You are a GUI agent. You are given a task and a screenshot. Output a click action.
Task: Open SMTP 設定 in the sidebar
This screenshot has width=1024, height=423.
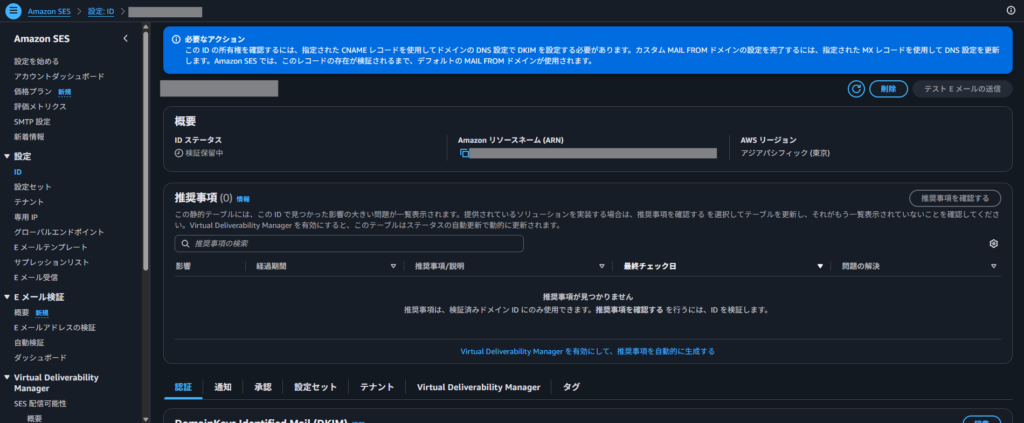[x=32, y=121]
